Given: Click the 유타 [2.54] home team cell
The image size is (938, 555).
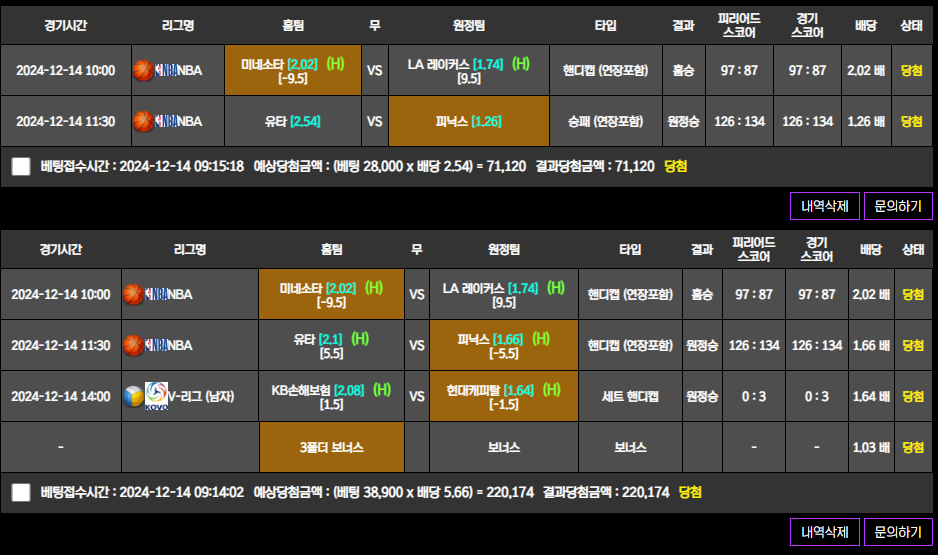Looking at the screenshot, I should tap(293, 121).
